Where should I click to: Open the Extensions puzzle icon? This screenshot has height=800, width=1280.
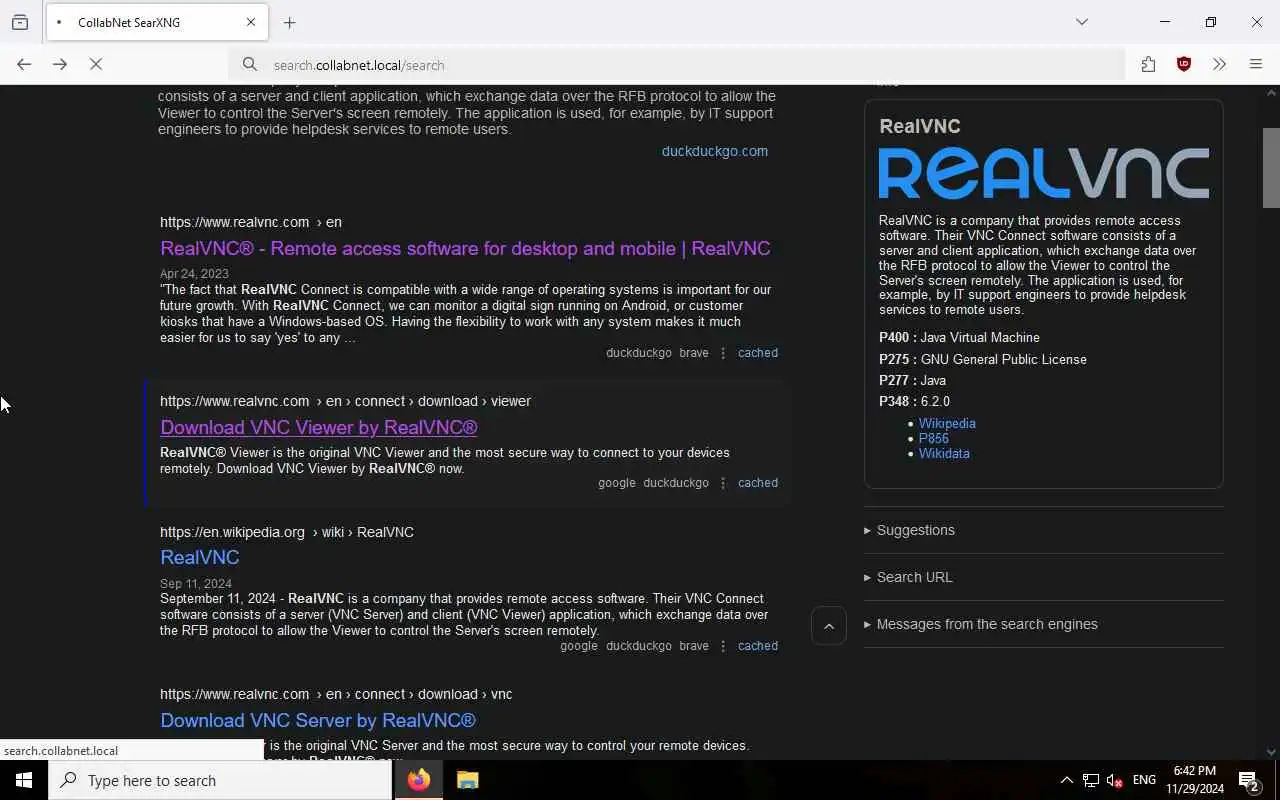1148,64
